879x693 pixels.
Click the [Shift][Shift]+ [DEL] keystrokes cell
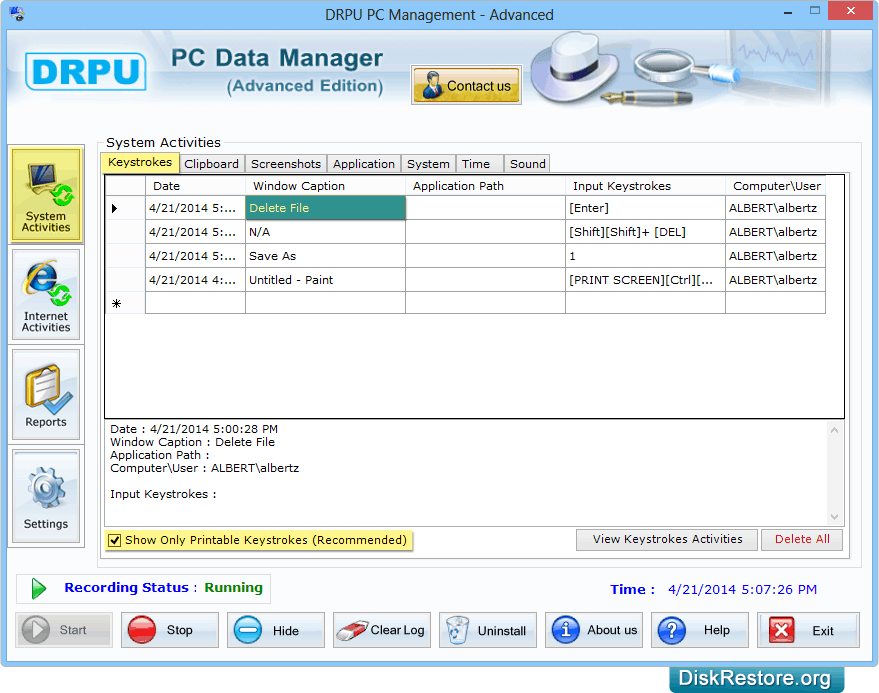[x=645, y=232]
